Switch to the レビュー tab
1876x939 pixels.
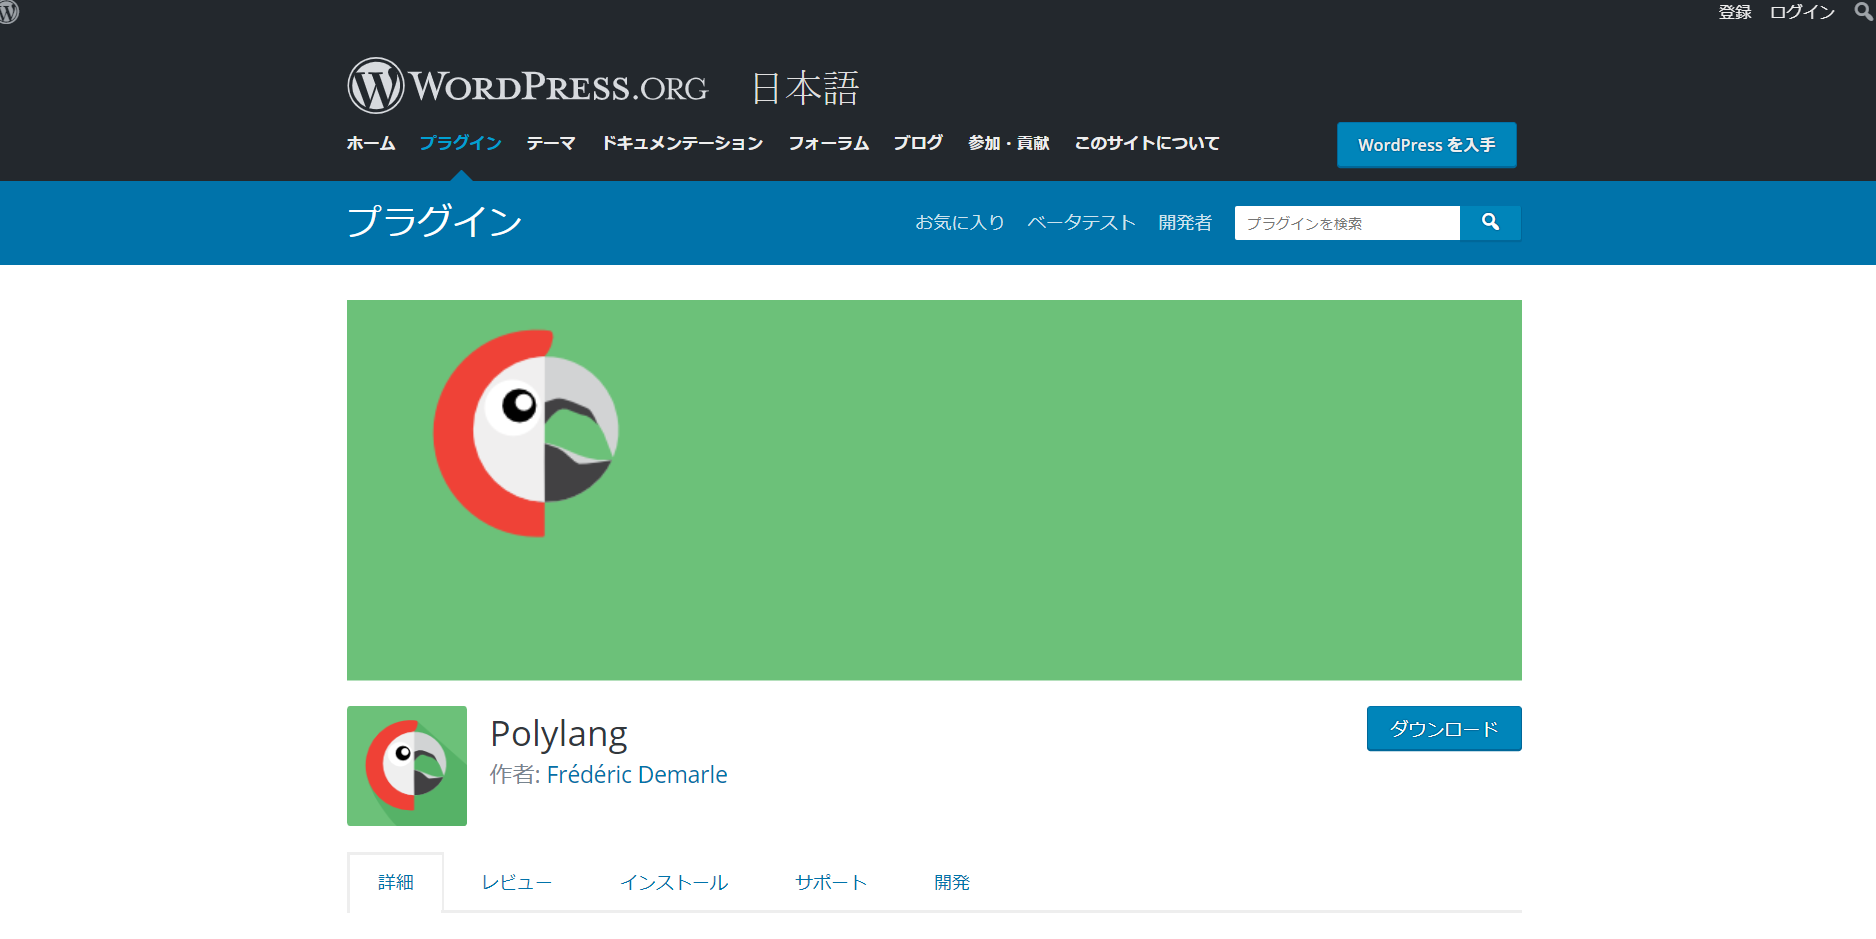coord(516,883)
